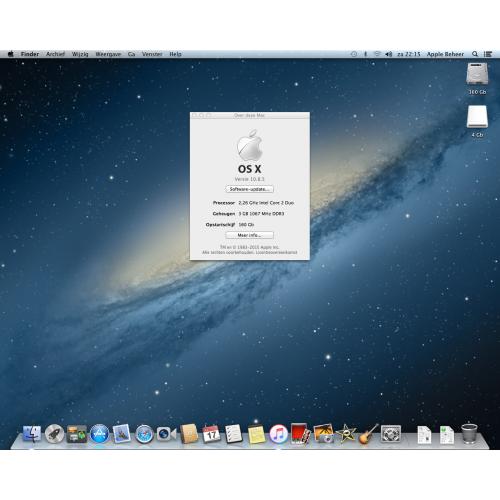Image resolution: width=500 pixels, height=500 pixels.
Task: Open FaceTime camera icon in Dock
Action: pos(166,434)
